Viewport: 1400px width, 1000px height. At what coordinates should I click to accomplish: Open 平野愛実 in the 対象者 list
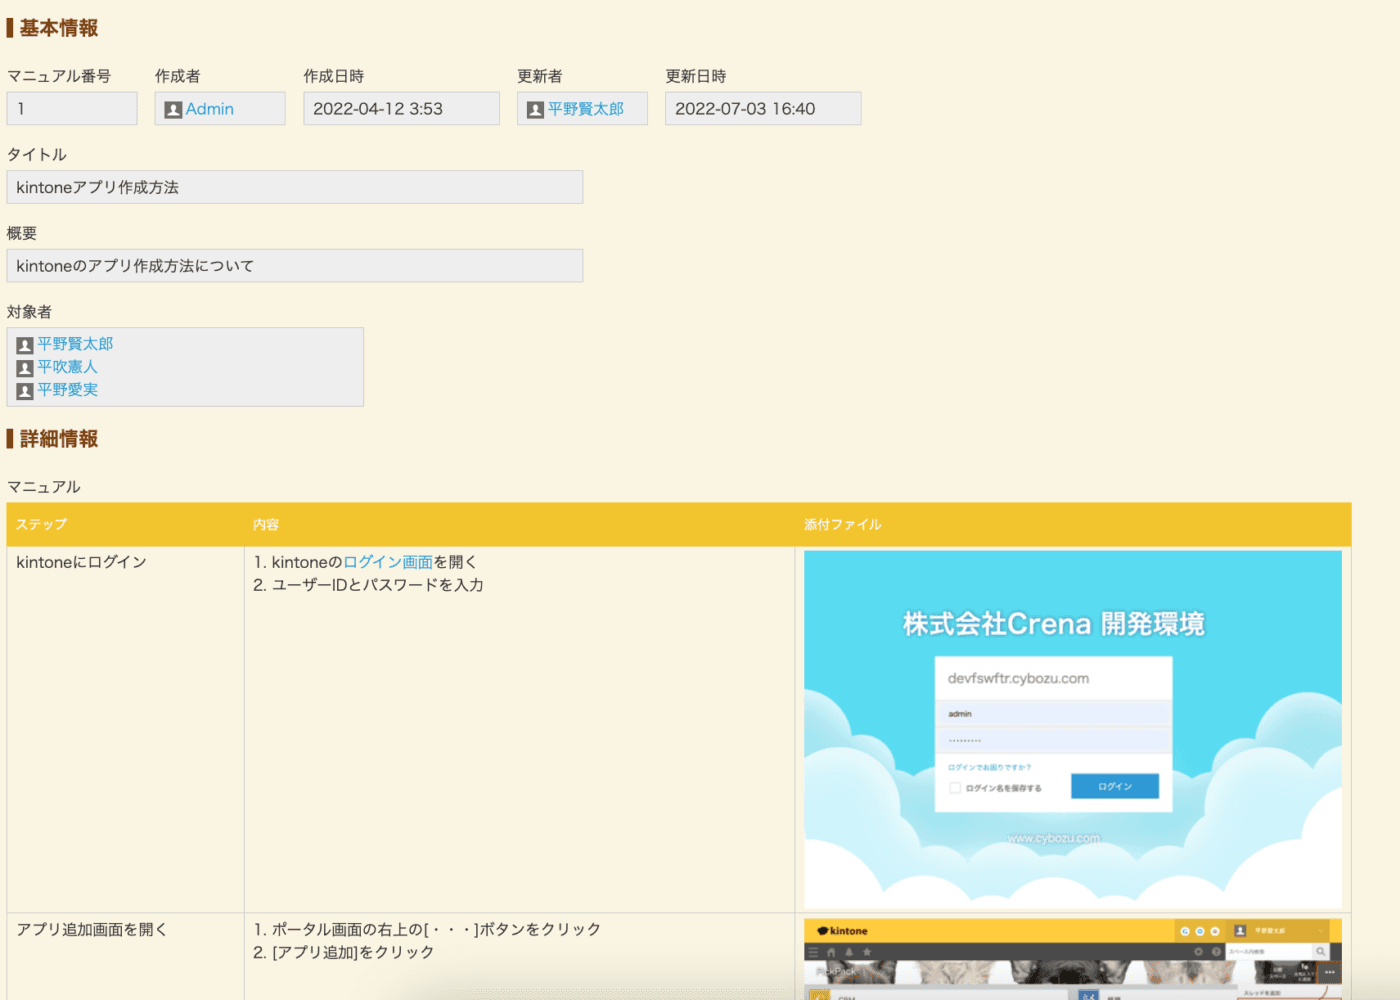(x=67, y=390)
